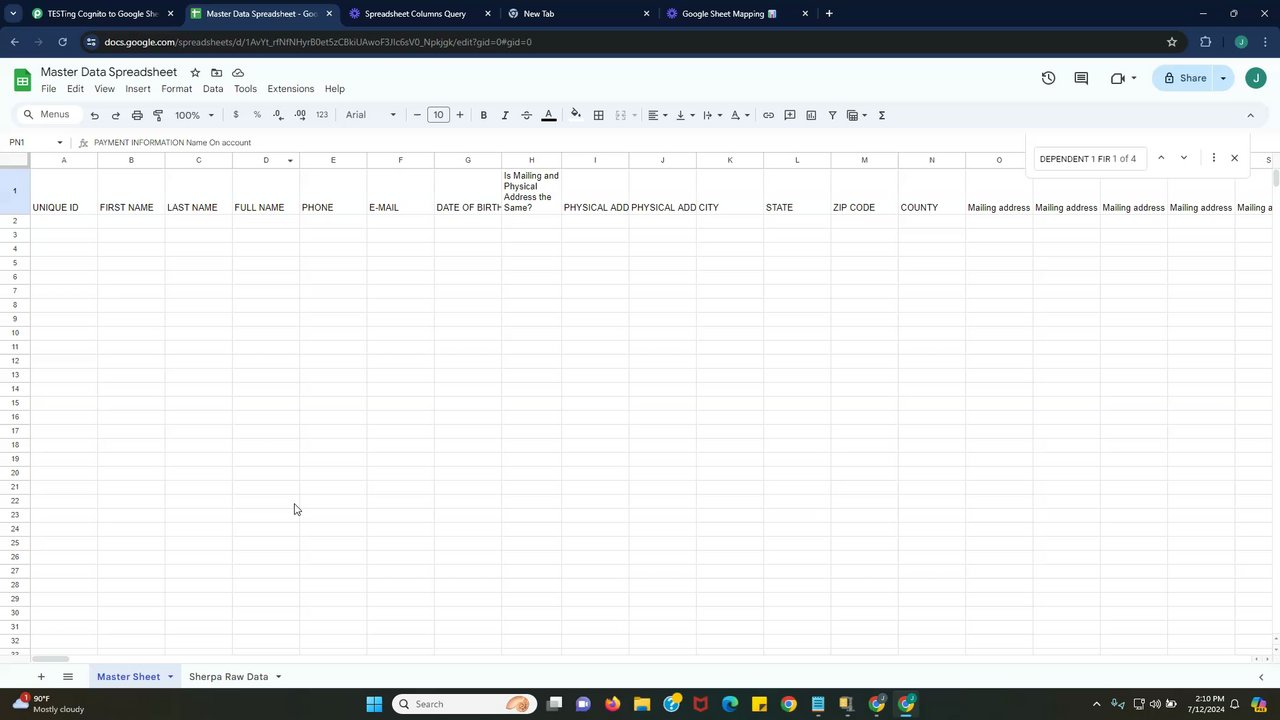Move the document using folder icon
Viewport: 1280px width, 720px height.
pyautogui.click(x=216, y=73)
